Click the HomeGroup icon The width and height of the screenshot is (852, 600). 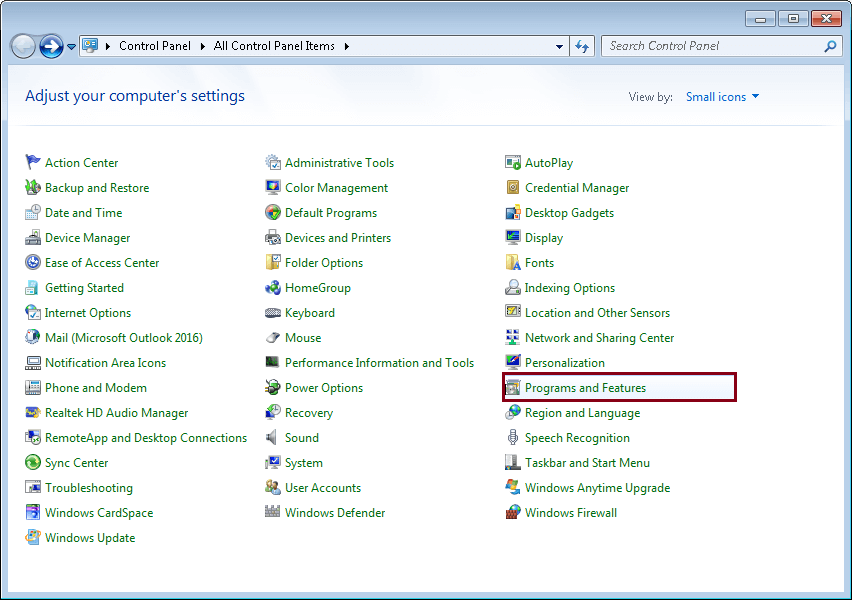pos(273,287)
